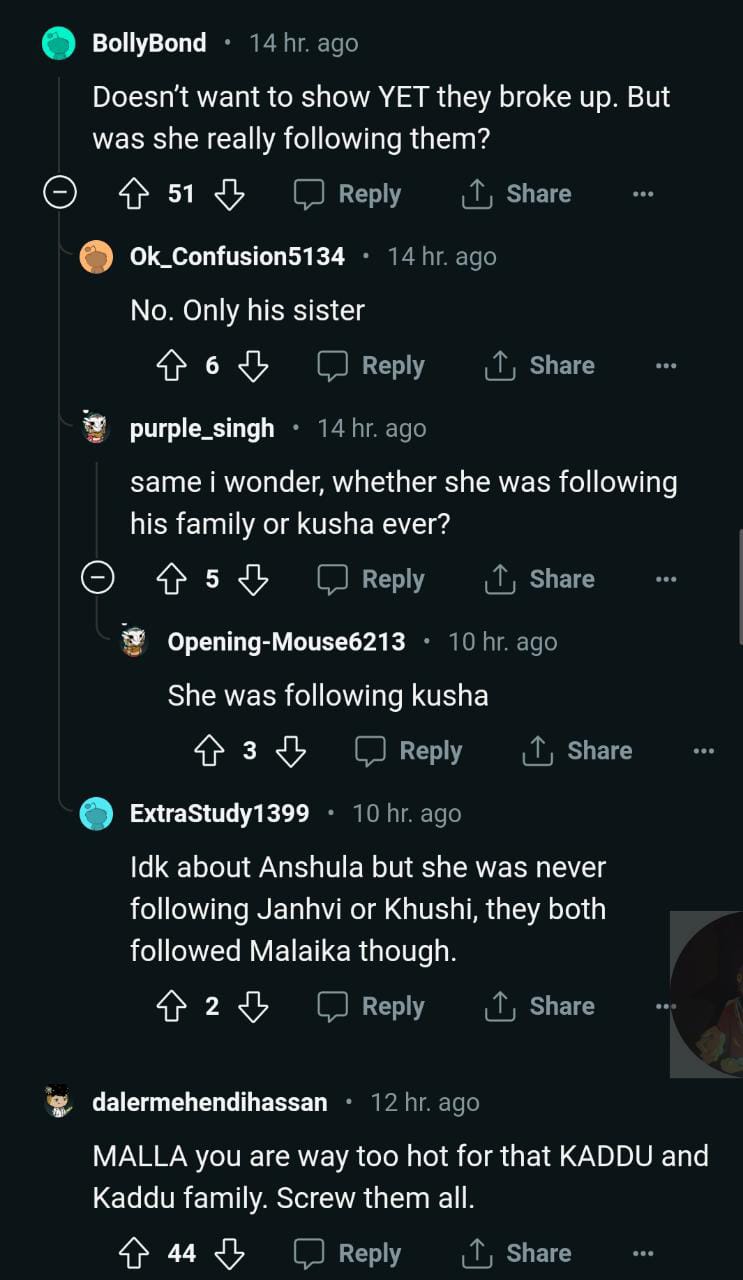The width and height of the screenshot is (743, 1280).
Task: Open more options on Opening-Mouse6213's comment
Action: (x=704, y=751)
